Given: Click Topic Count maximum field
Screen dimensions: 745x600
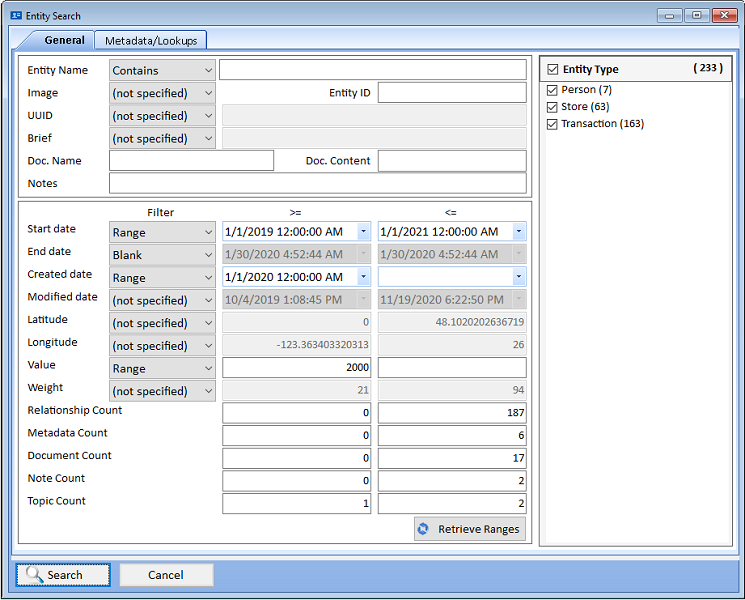Looking at the screenshot, I should tap(452, 503).
